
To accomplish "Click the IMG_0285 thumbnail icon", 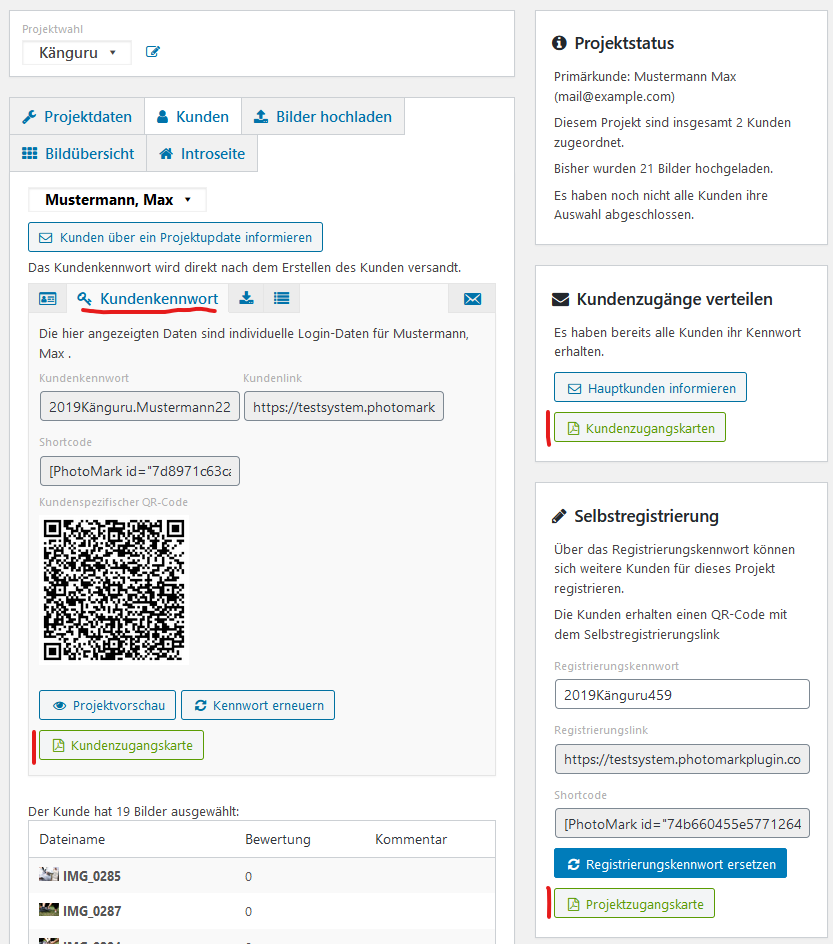I will pyautogui.click(x=49, y=875).
